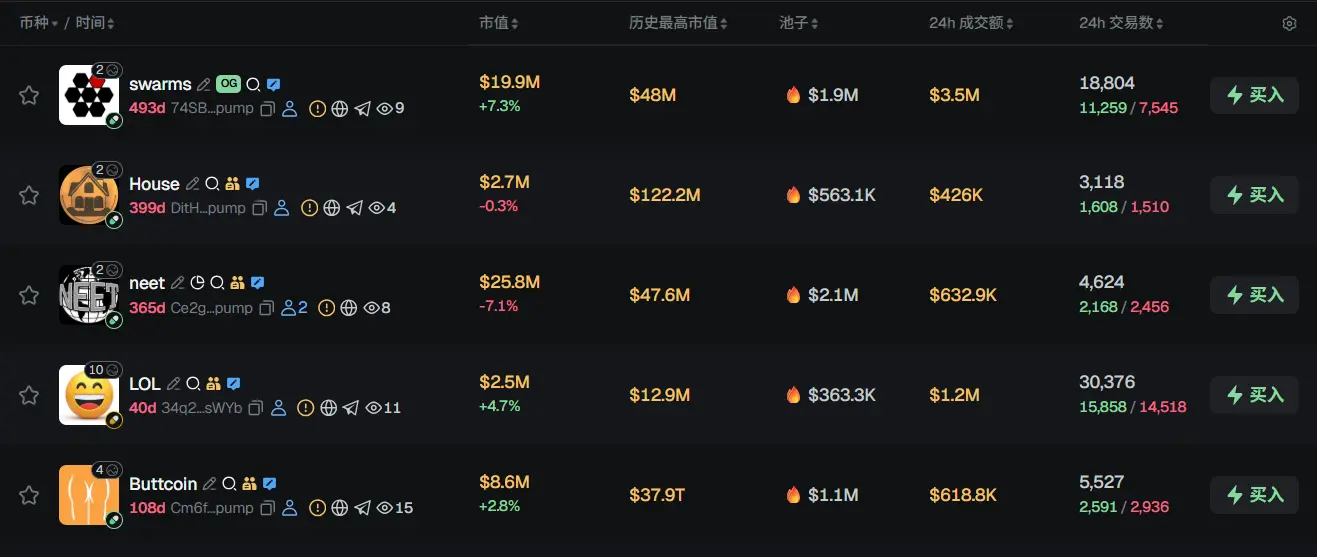Open swarms Telegram link icon

362,109
